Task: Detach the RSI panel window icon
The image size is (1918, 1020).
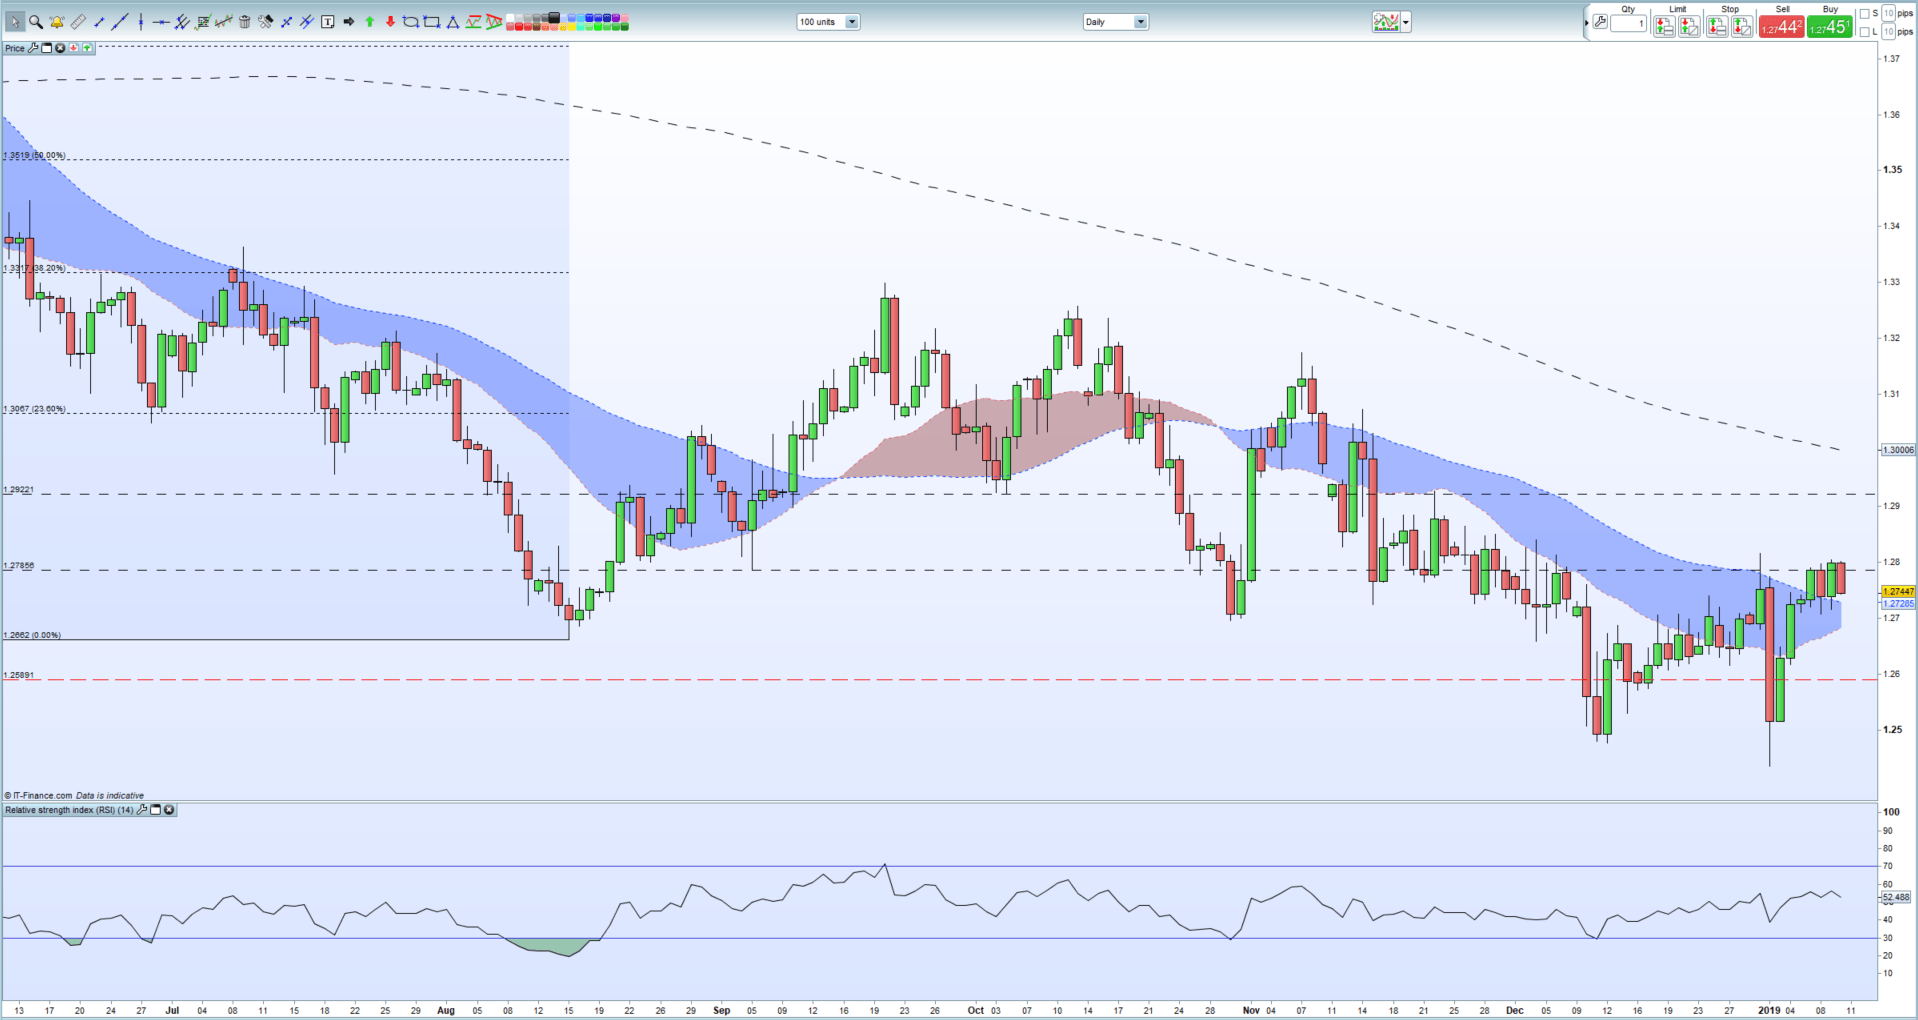Action: click(x=155, y=810)
